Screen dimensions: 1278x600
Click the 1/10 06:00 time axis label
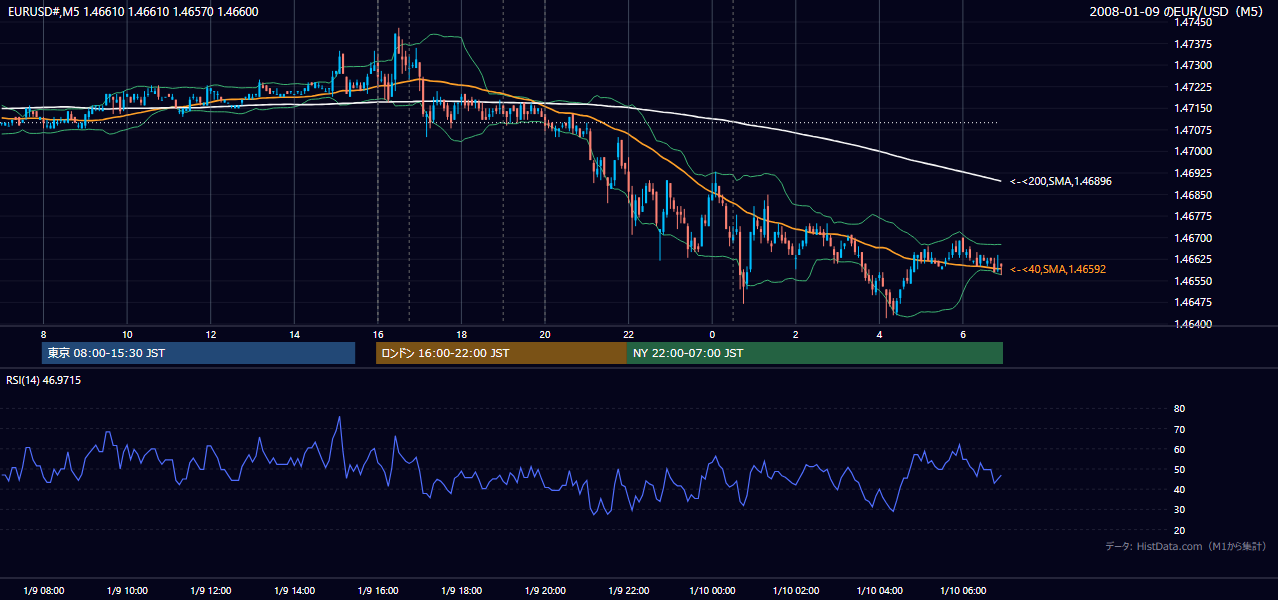point(963,590)
